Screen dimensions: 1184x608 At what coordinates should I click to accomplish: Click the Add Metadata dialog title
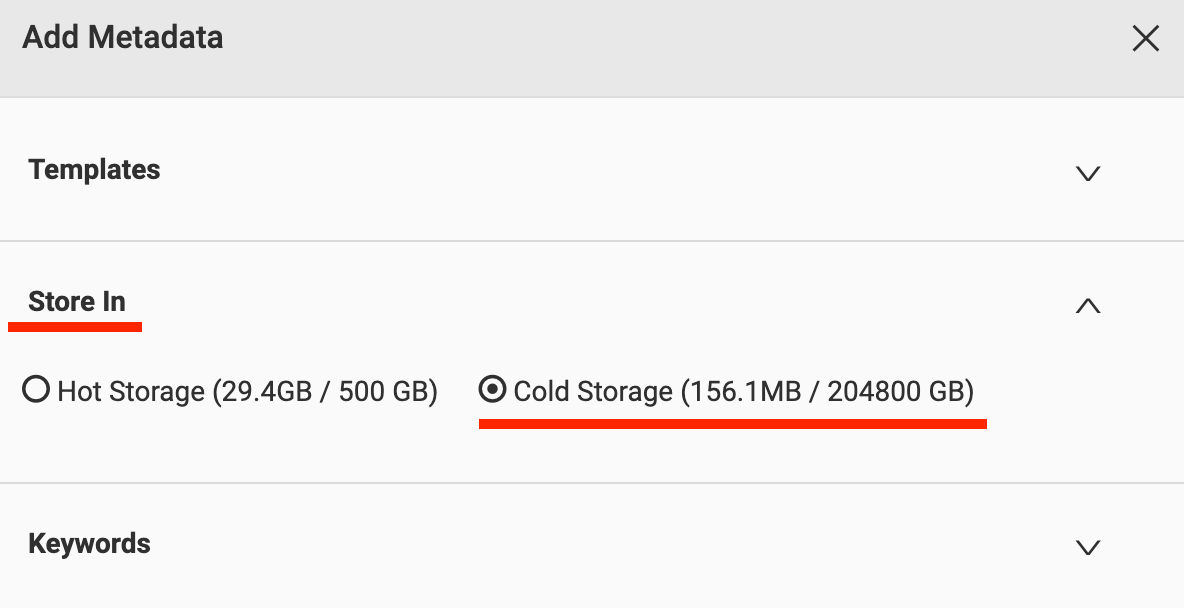point(122,38)
